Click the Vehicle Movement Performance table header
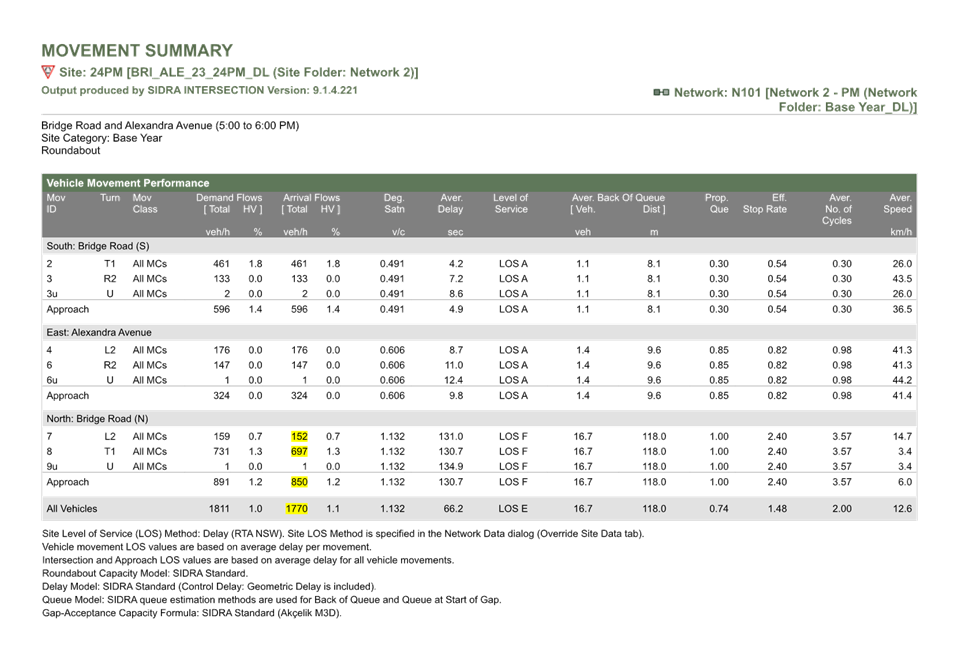This screenshot has width=958, height=661. click(x=479, y=183)
